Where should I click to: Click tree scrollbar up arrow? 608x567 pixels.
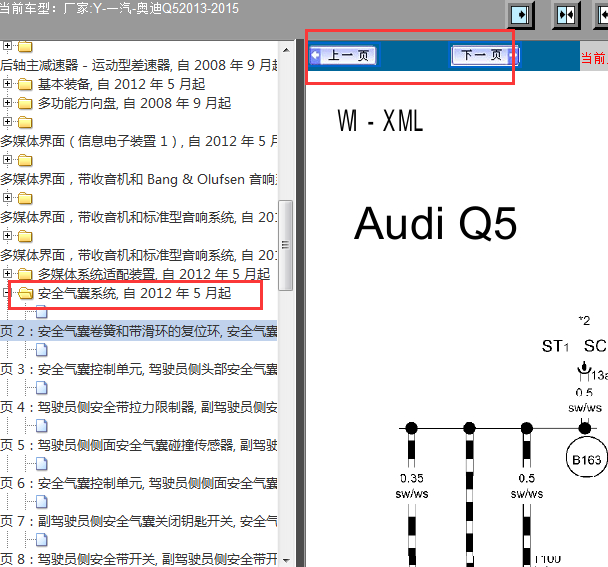click(286, 50)
